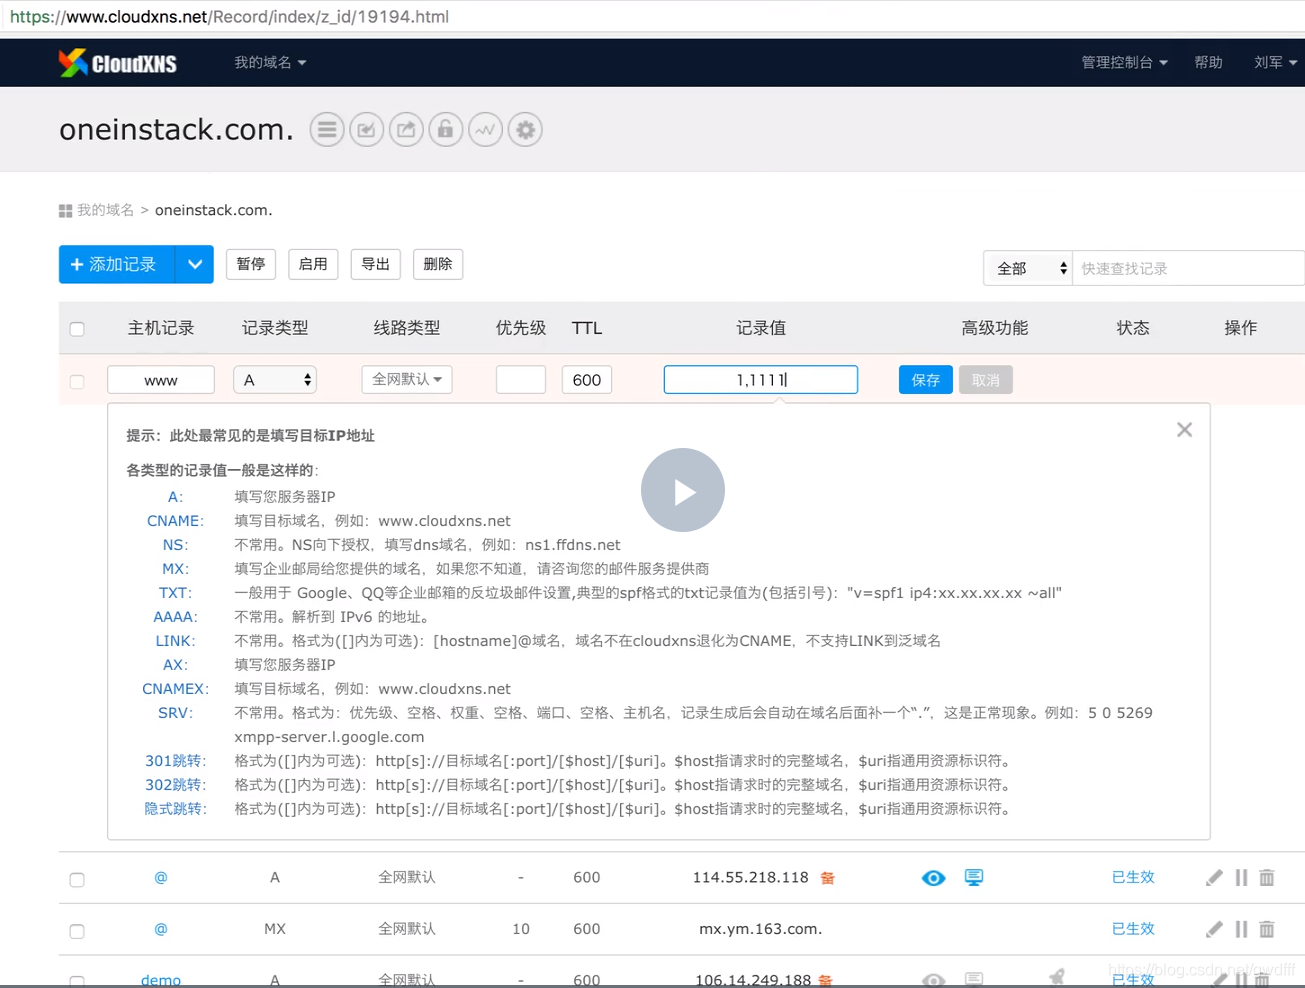Pause the @ A record 114.55.218.118

[1241, 878]
